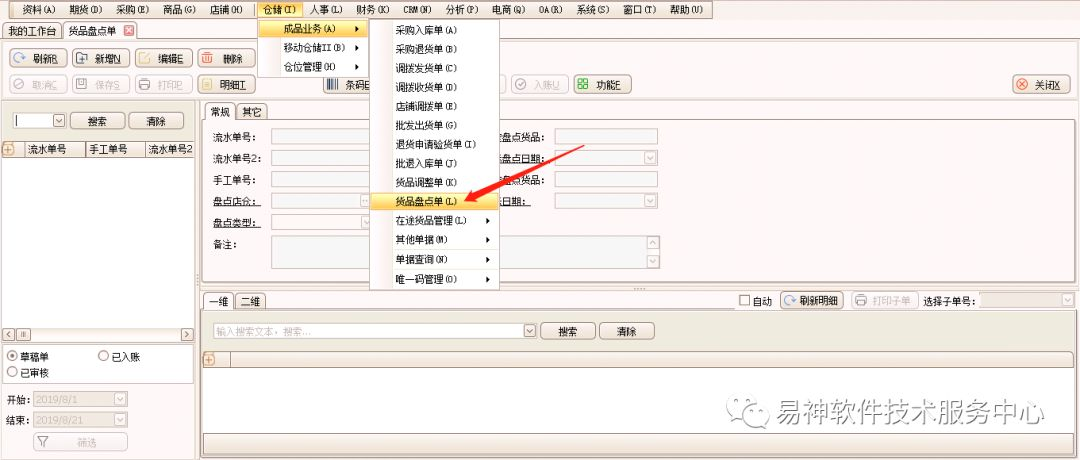Open the dropdown beside the left 搜索 button
The image size is (1080, 460).
click(x=58, y=121)
